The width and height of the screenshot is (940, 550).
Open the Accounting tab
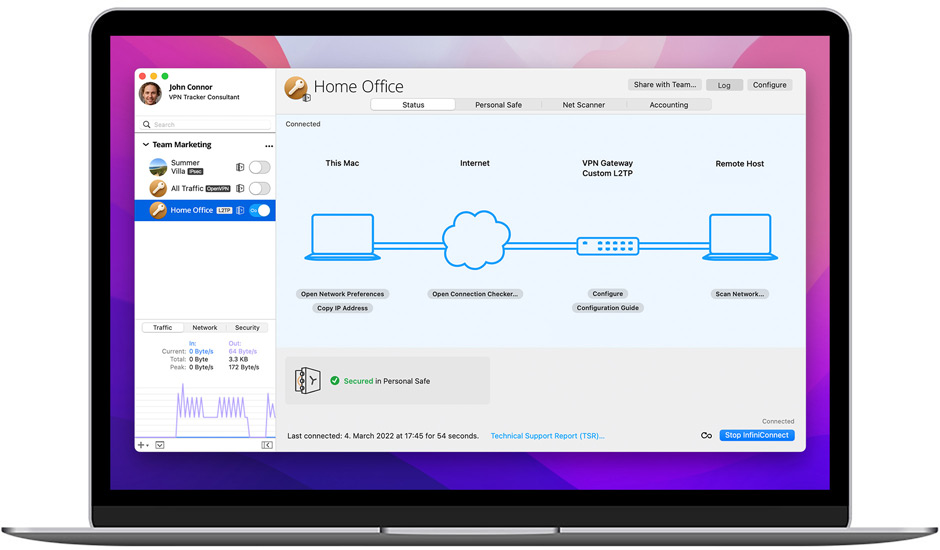point(668,105)
